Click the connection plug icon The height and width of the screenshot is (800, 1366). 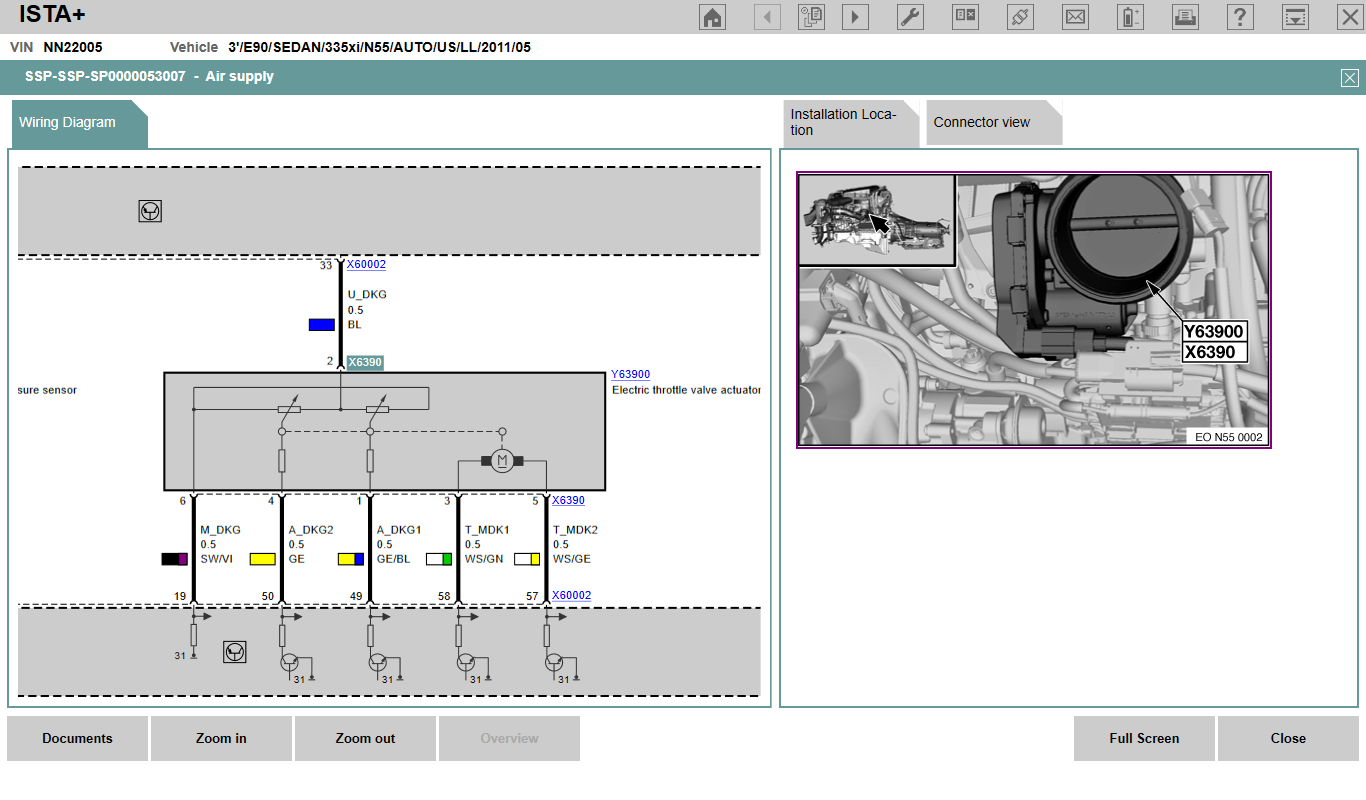pyautogui.click(x=1020, y=17)
